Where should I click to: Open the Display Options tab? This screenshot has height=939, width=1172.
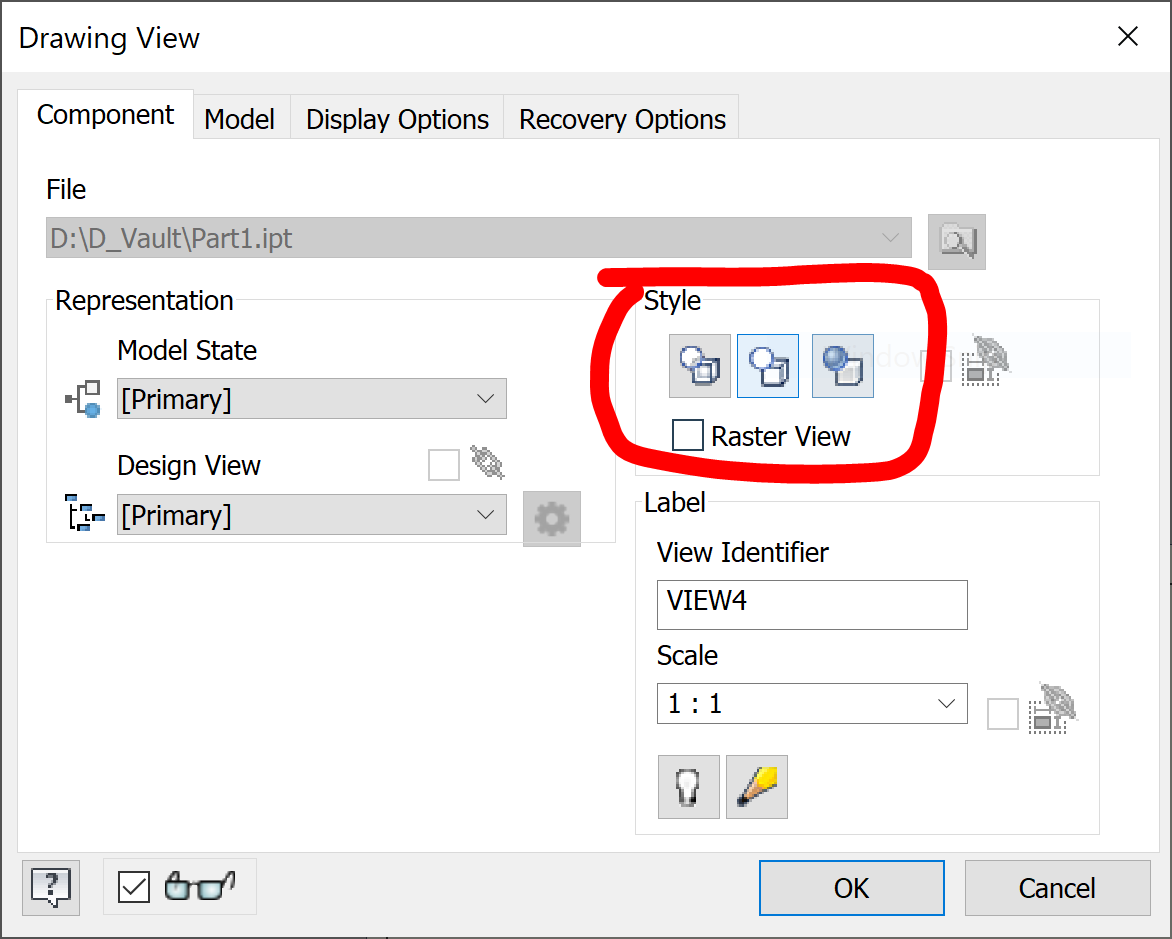(x=396, y=118)
